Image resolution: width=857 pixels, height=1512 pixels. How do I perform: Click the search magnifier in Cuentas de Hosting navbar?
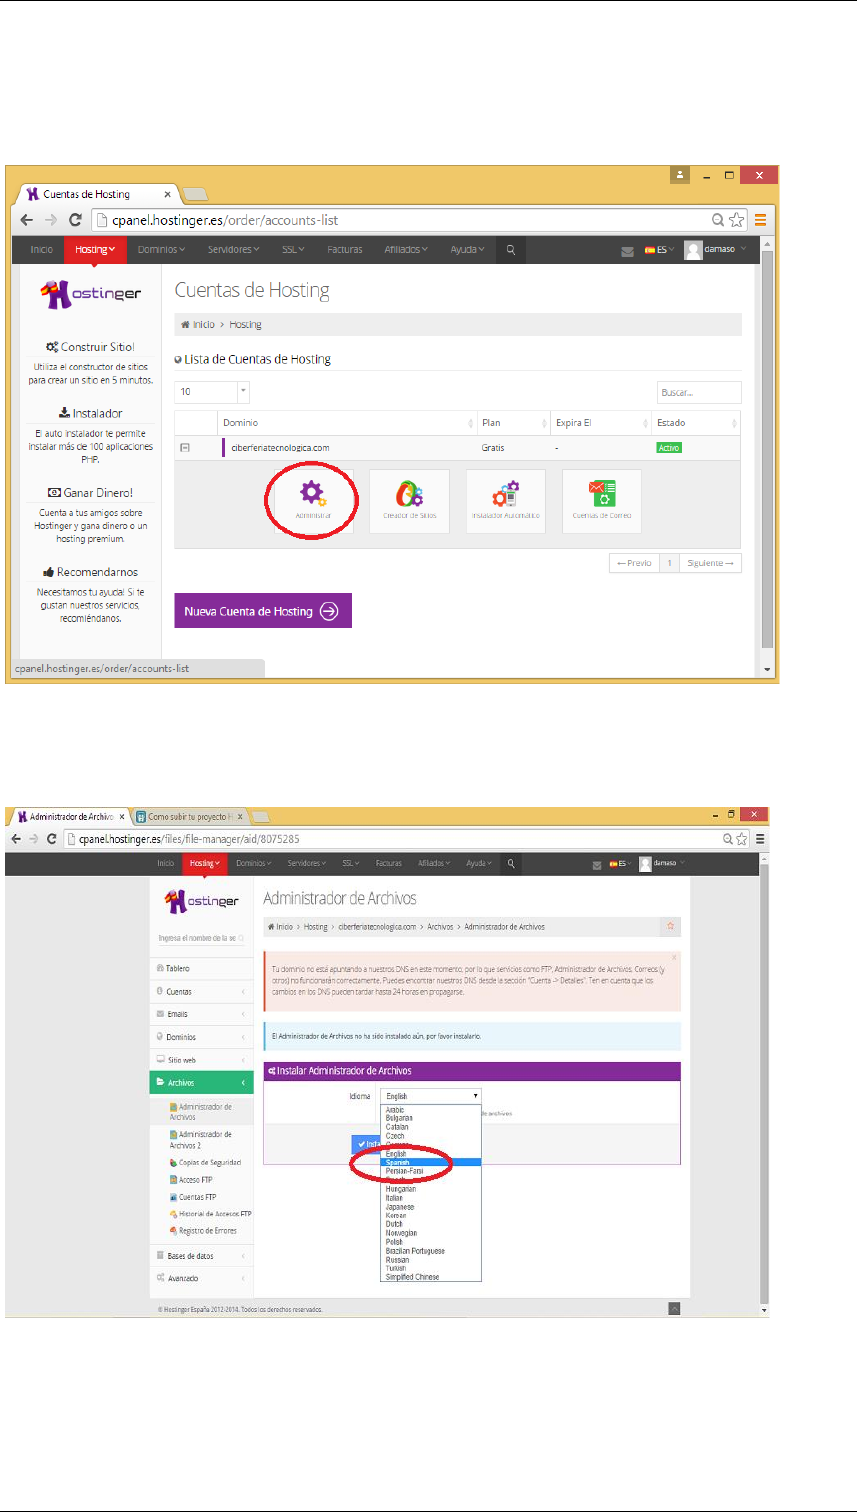point(510,250)
